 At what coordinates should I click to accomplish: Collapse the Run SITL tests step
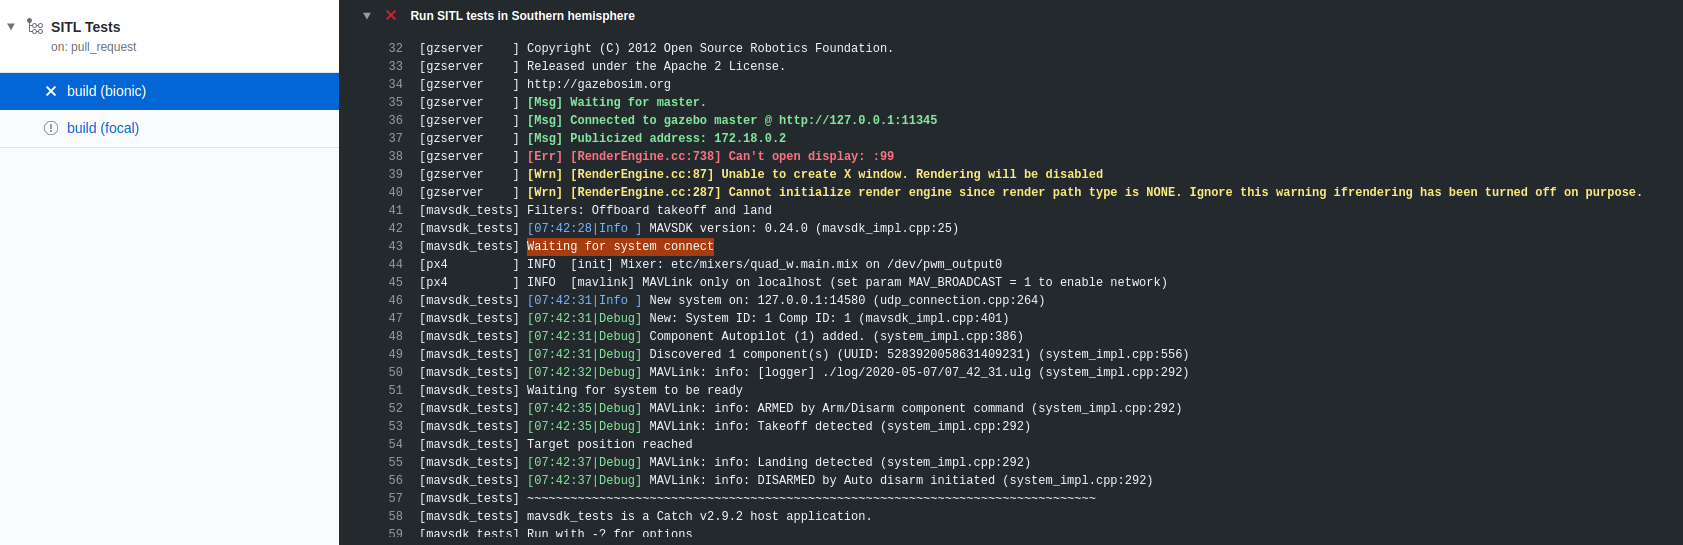[x=367, y=16]
